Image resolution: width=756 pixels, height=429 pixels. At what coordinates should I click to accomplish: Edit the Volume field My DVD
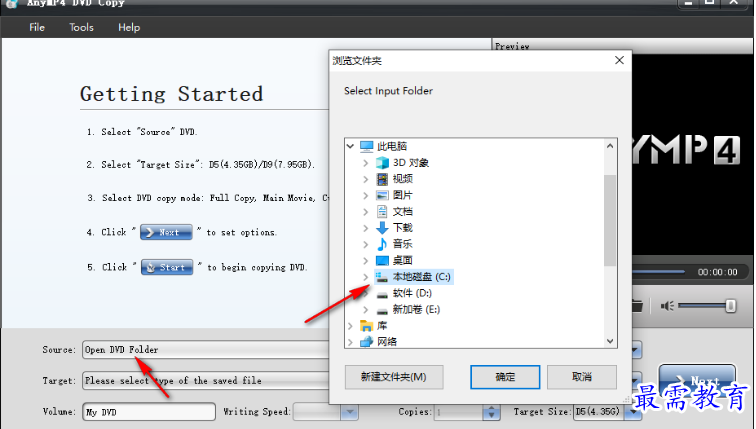(x=149, y=412)
